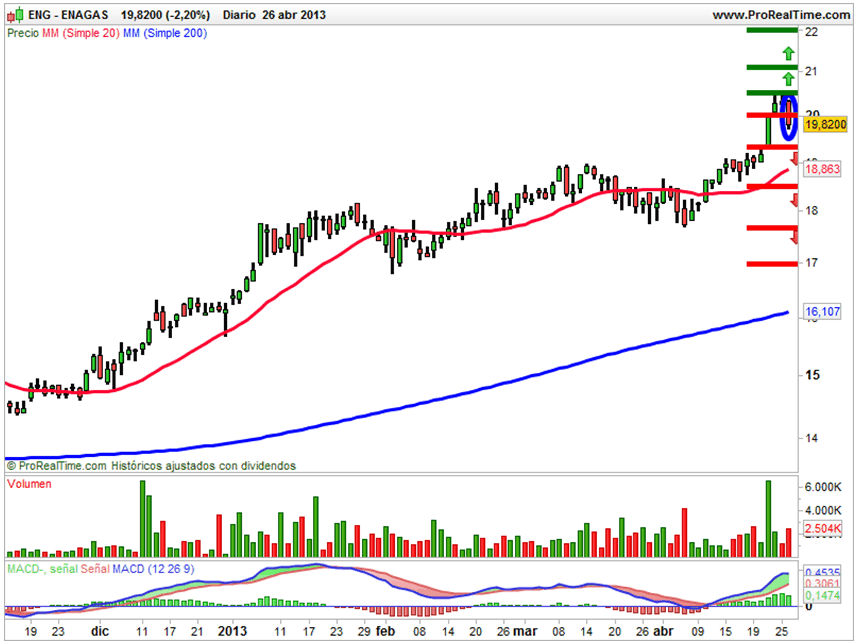The height and width of the screenshot is (644, 859).
Task: Select the green horizontal line at 22
Action: pos(772,30)
